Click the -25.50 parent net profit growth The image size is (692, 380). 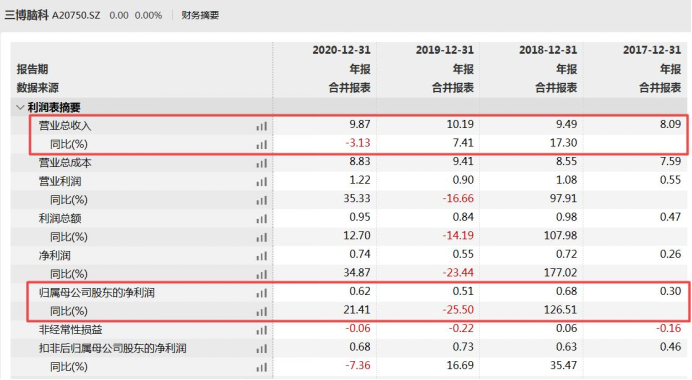(458, 310)
